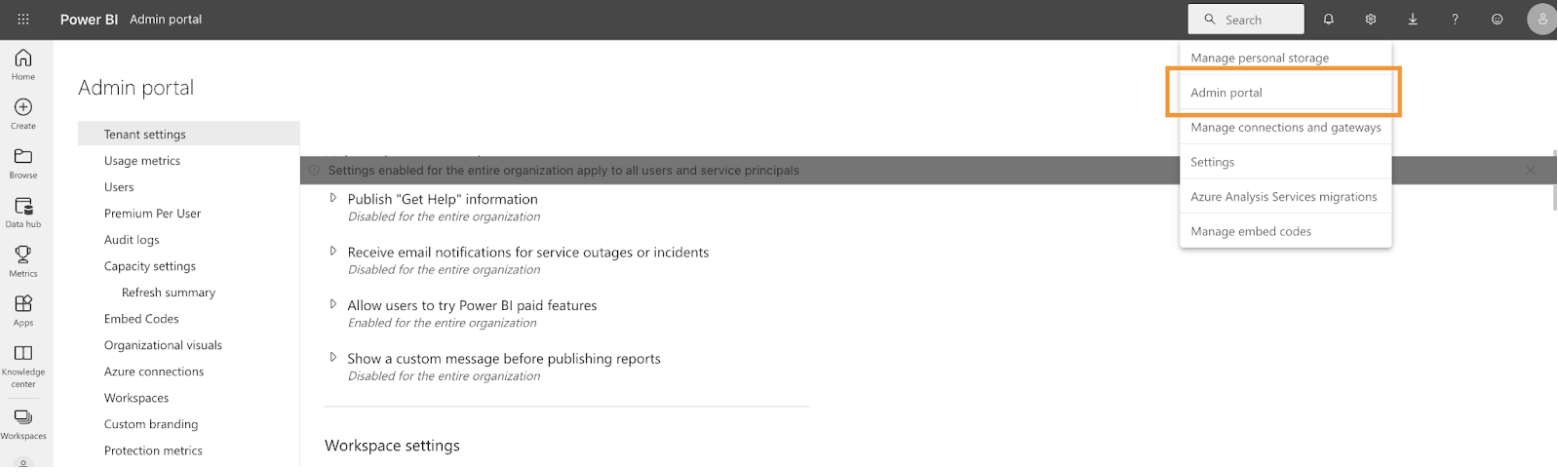Dismiss the settings info banner
This screenshot has height=472, width=1558.
coord(1530,170)
